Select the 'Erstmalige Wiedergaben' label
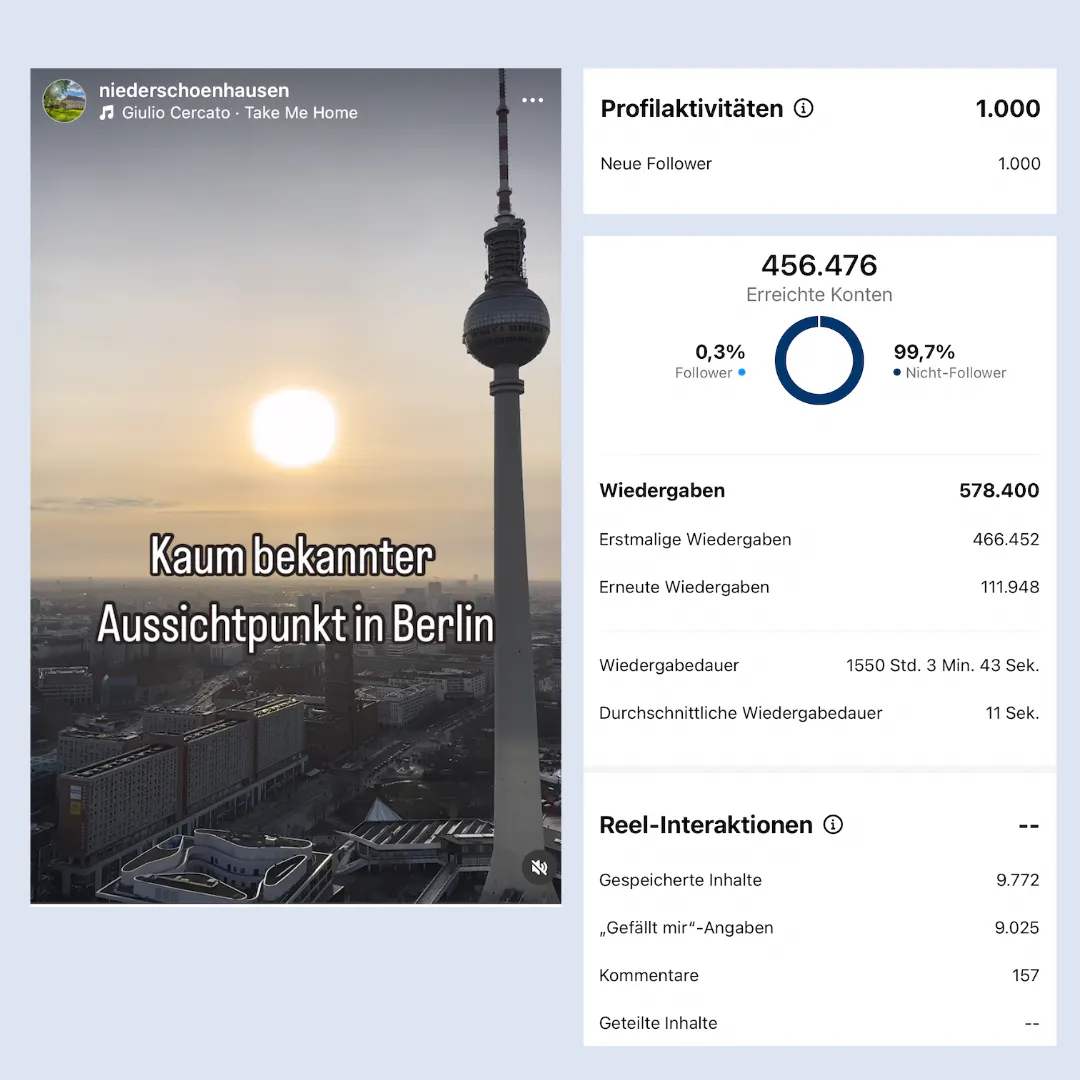The width and height of the screenshot is (1080, 1080). (x=695, y=539)
